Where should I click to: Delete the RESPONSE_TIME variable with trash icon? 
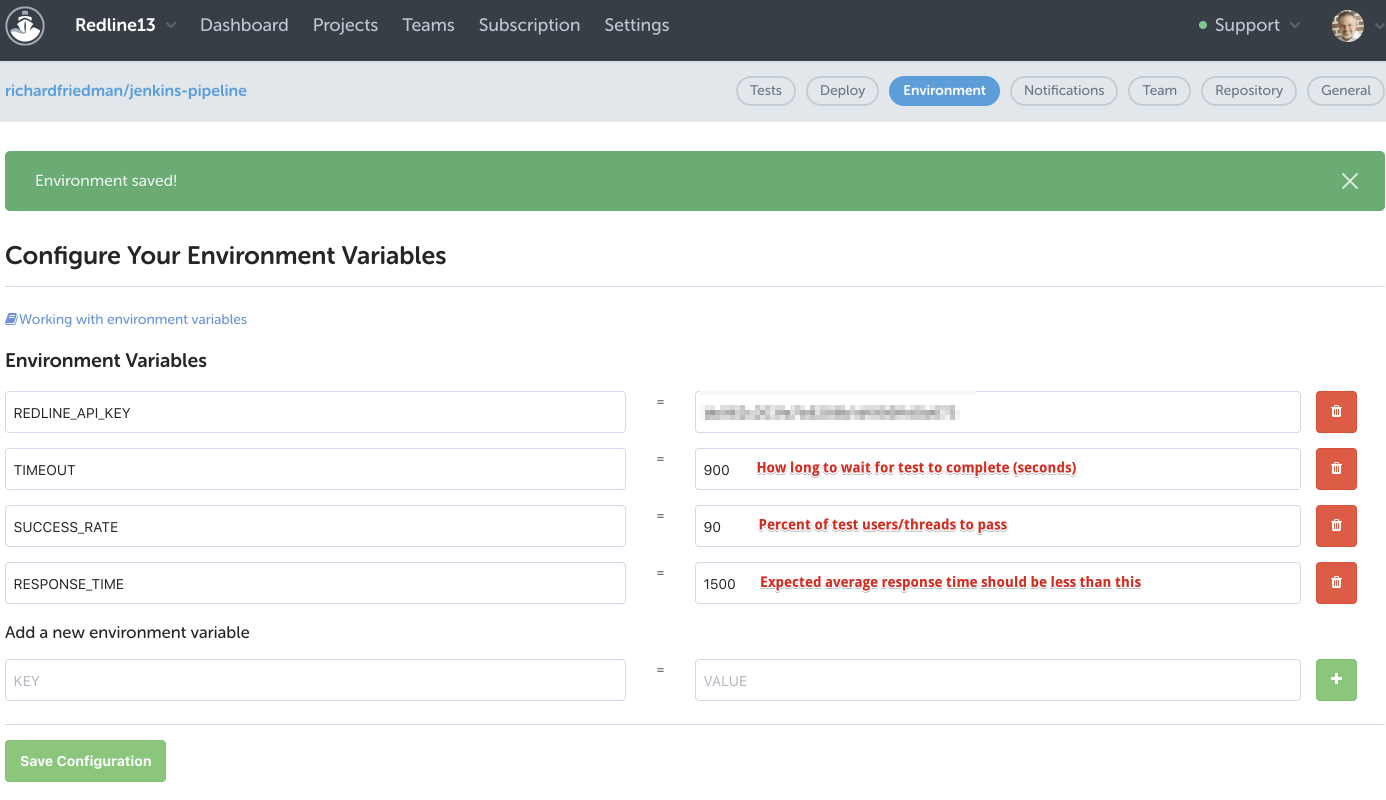tap(1336, 583)
